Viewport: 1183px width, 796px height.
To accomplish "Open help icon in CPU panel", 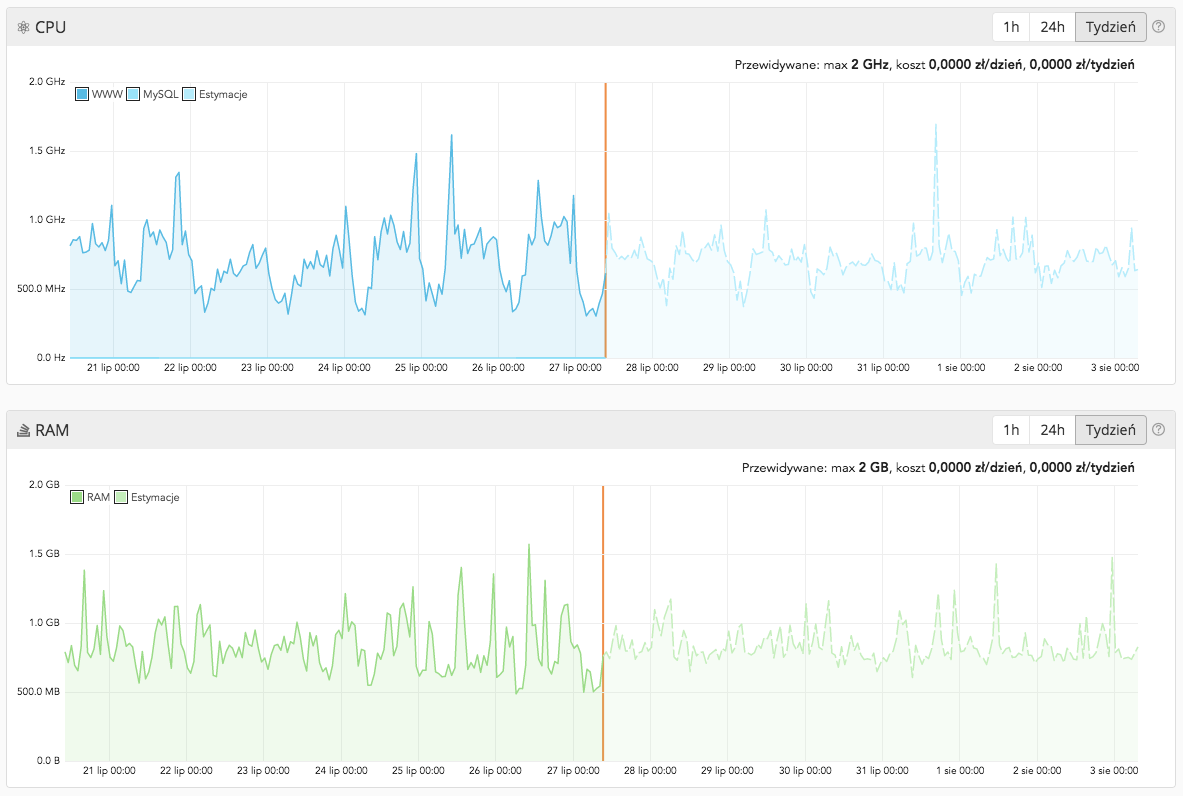I will tap(1159, 26).
